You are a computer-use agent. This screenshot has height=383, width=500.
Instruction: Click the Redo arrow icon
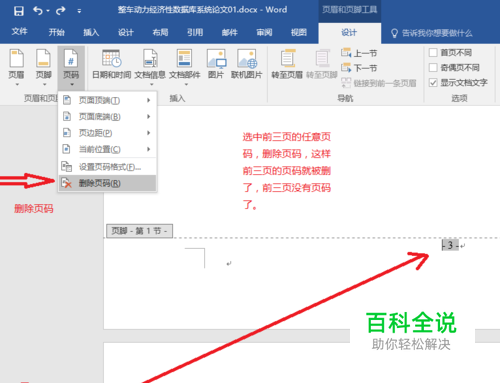tap(60, 11)
